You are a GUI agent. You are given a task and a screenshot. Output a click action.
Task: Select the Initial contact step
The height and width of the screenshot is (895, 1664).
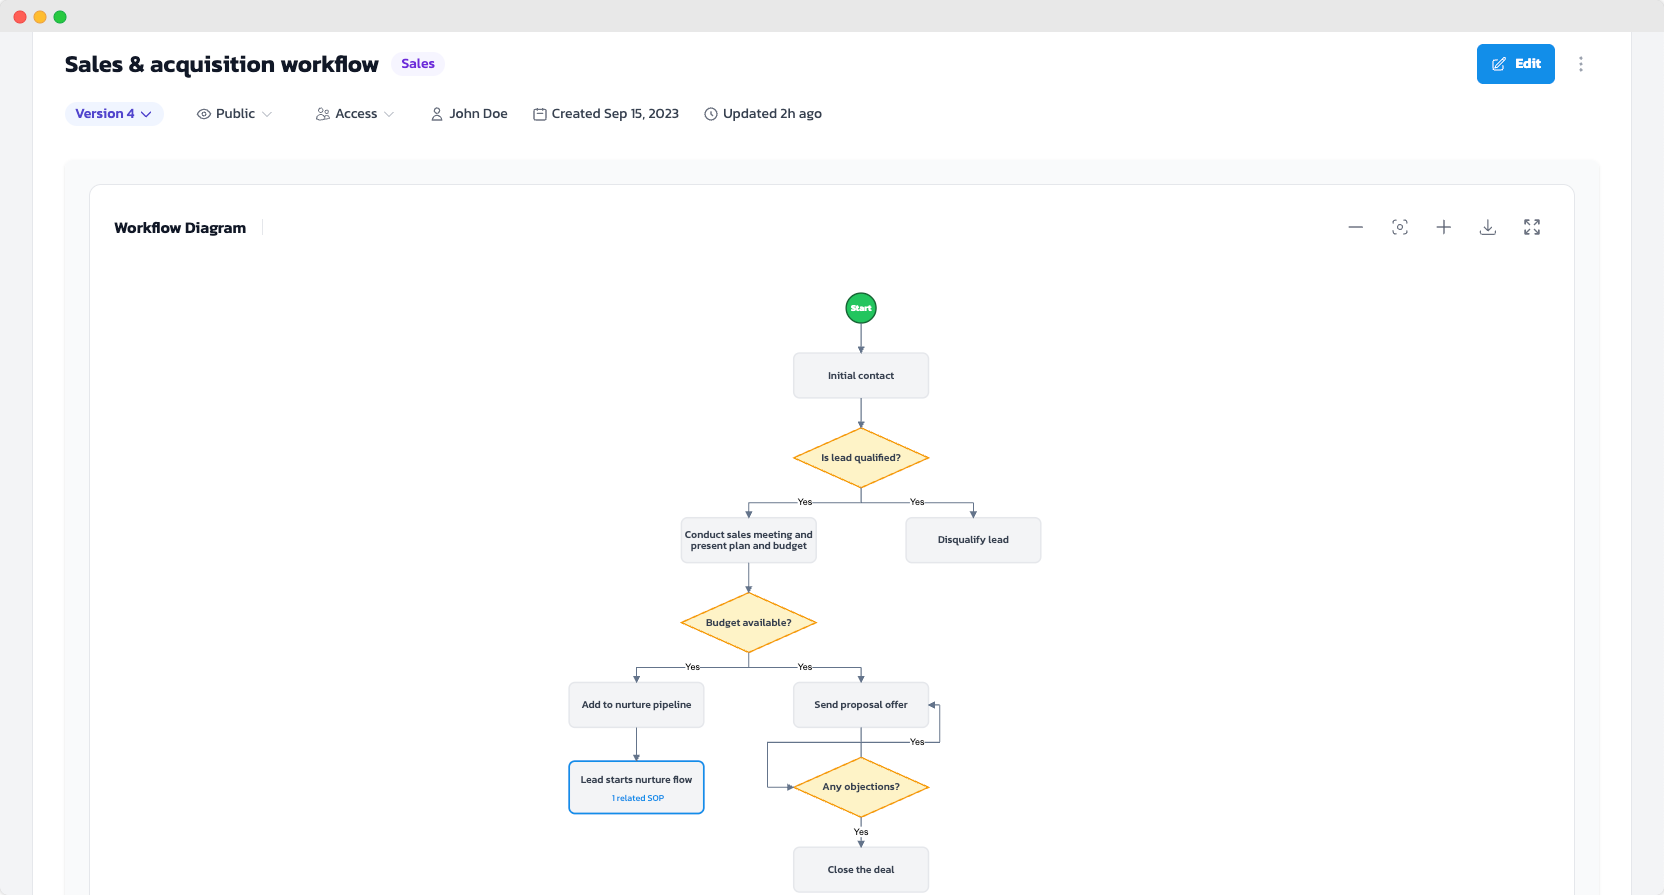(x=861, y=376)
